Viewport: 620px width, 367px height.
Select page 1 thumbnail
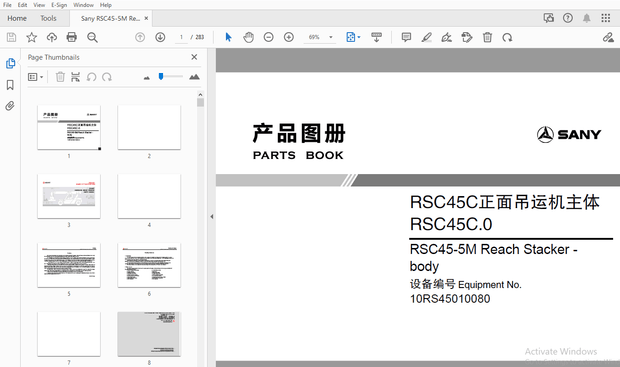[69, 127]
